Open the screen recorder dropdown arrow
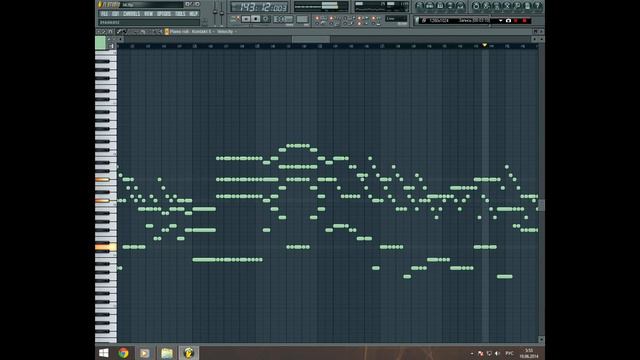The width and height of the screenshot is (640, 360). pyautogui.click(x=501, y=20)
